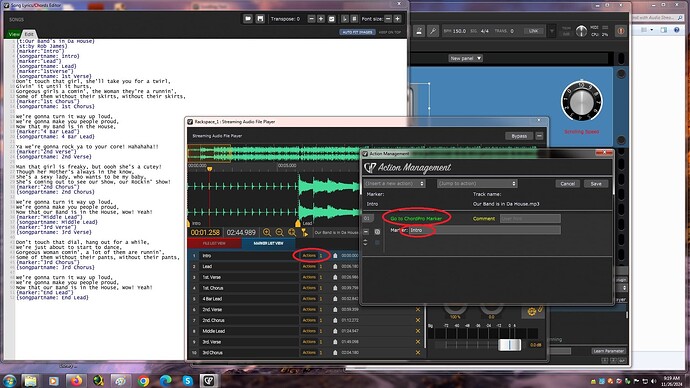Open Chrome from the Windows taskbar
The image size is (690, 388).
(143, 381)
